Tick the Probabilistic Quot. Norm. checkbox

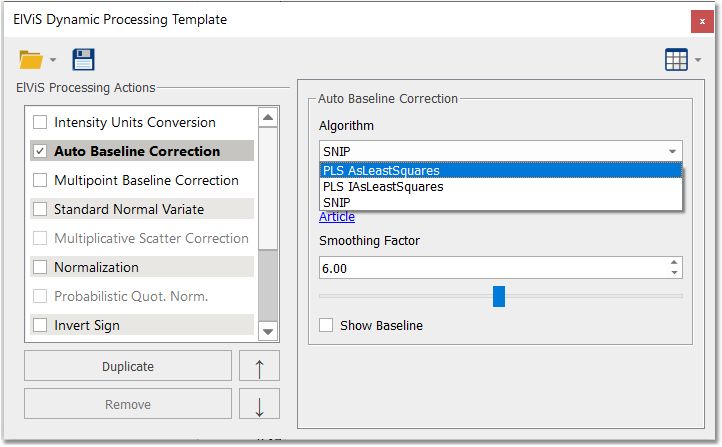pos(40,296)
